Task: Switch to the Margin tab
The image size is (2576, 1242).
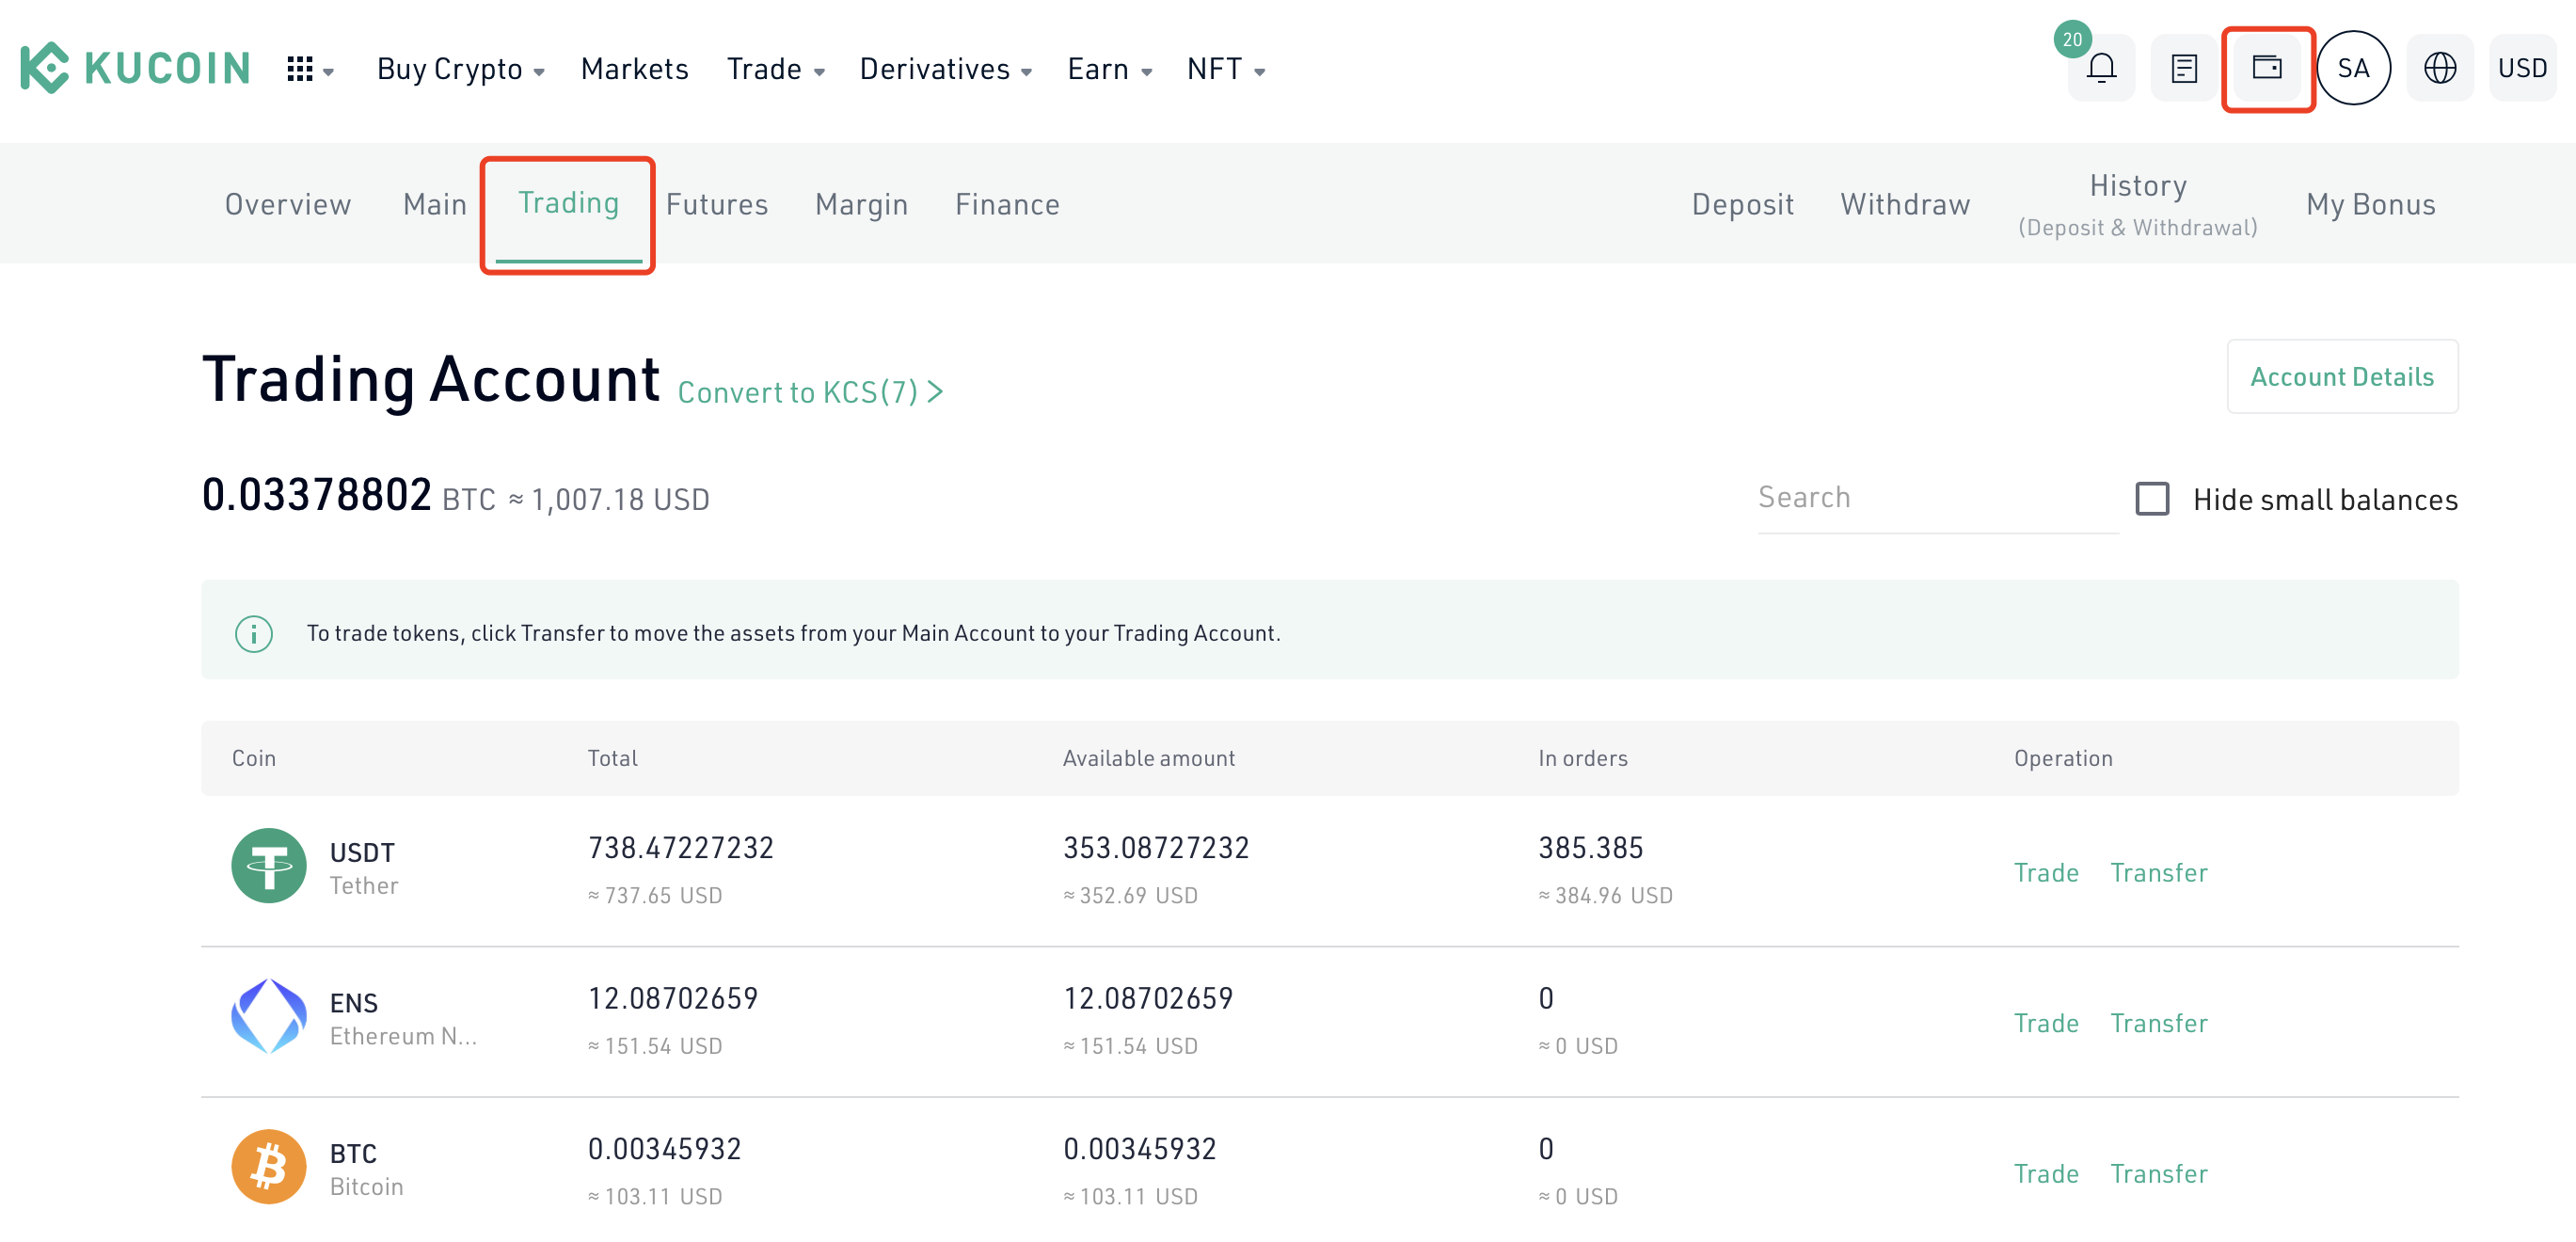Action: pos(862,204)
